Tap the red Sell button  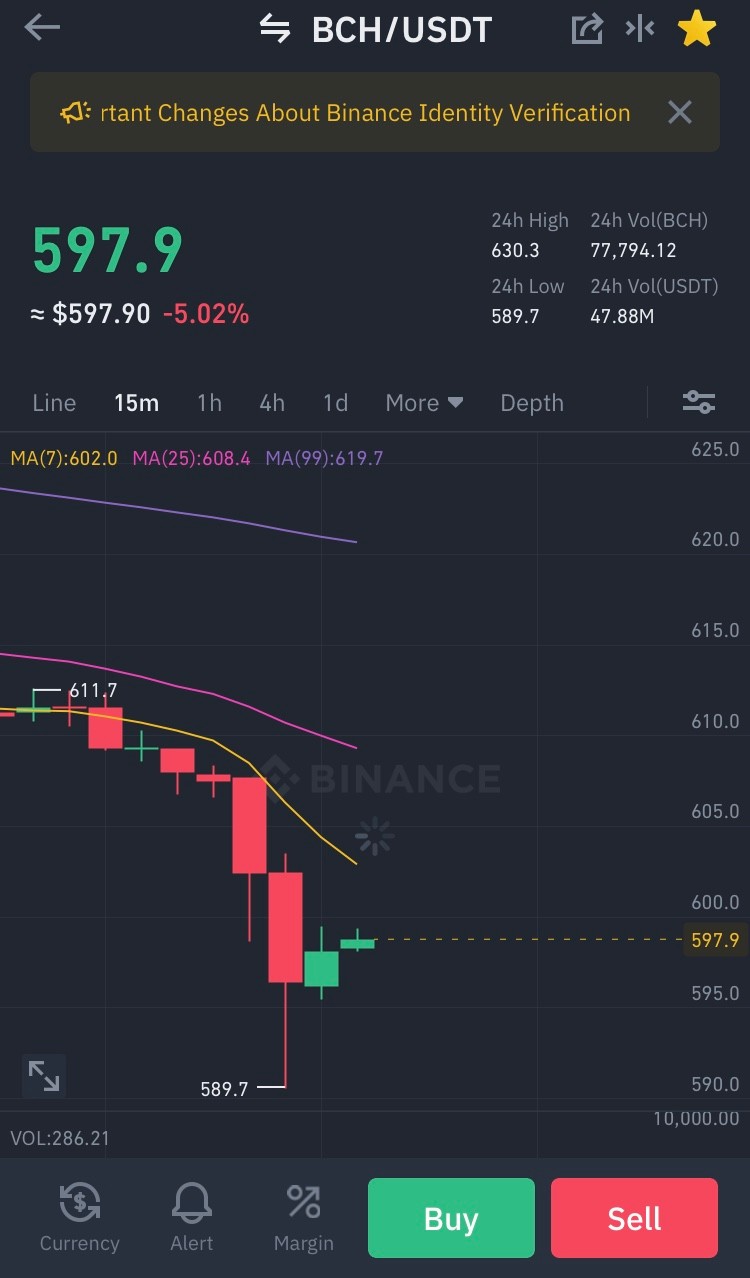[634, 1218]
